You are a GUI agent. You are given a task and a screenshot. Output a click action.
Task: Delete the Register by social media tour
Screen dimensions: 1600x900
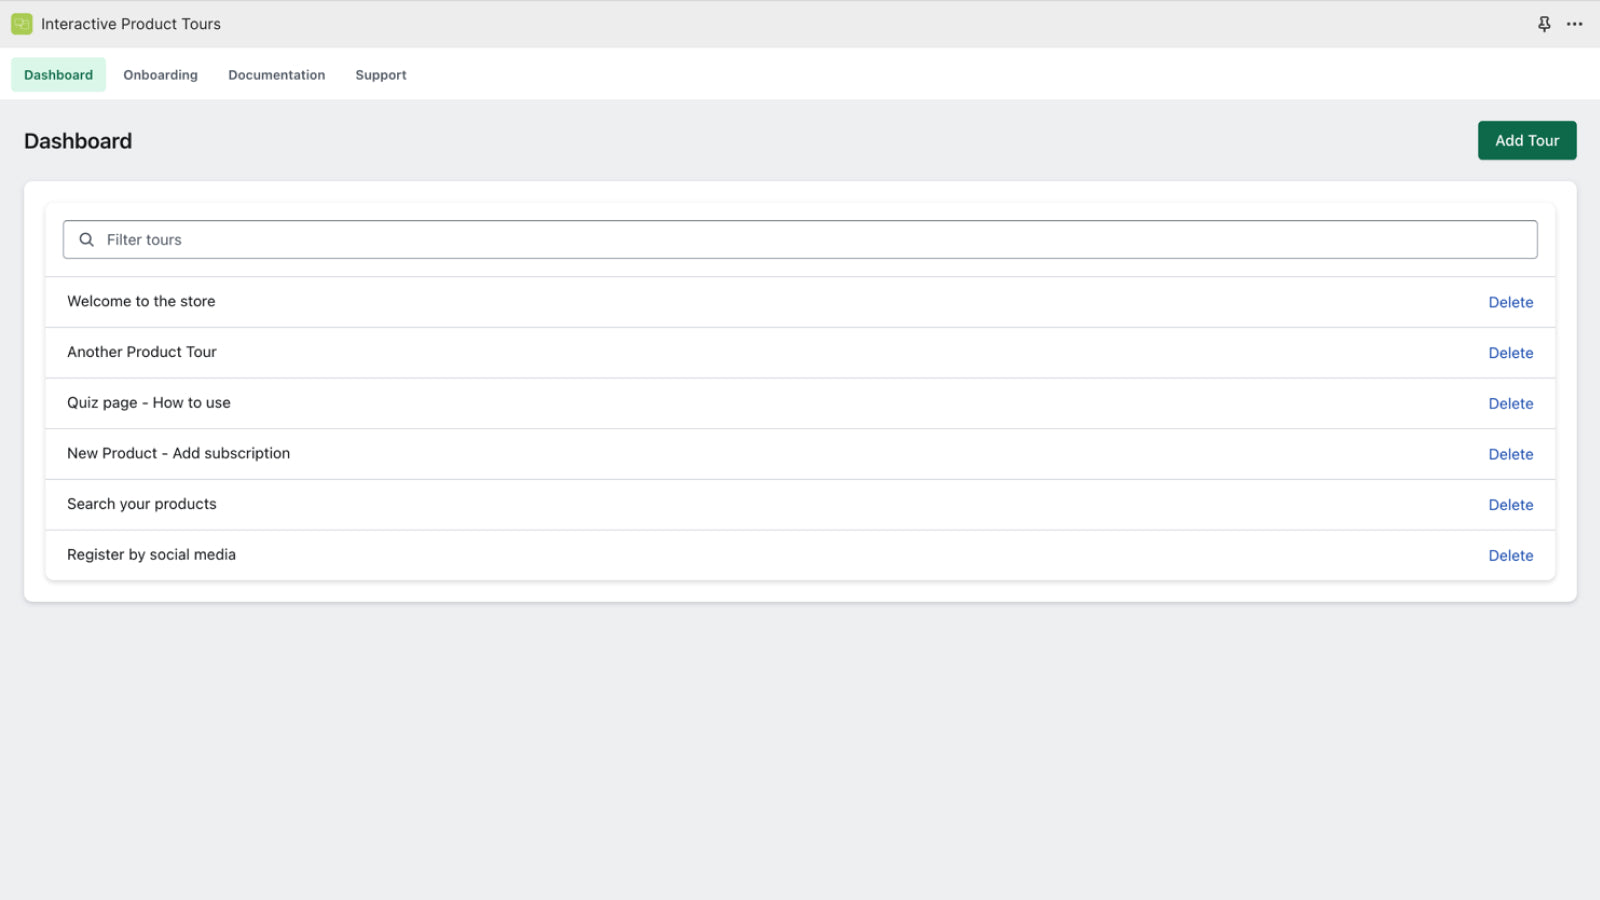coord(1511,555)
